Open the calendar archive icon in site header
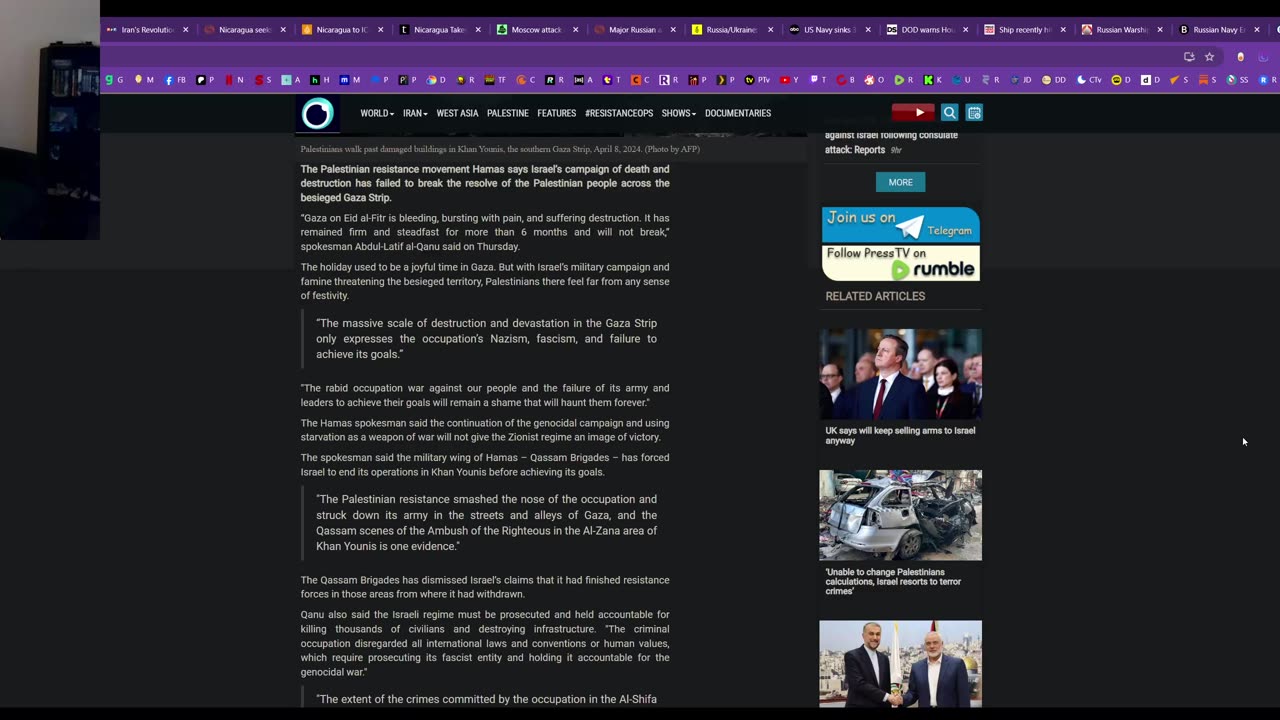This screenshot has width=1280, height=720. click(974, 113)
